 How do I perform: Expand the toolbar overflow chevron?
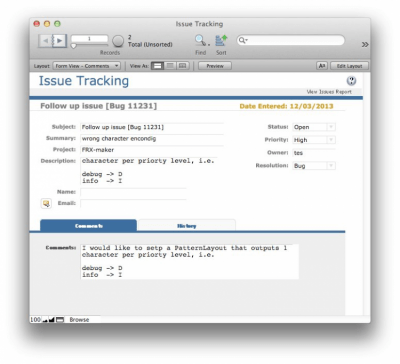pos(365,44)
